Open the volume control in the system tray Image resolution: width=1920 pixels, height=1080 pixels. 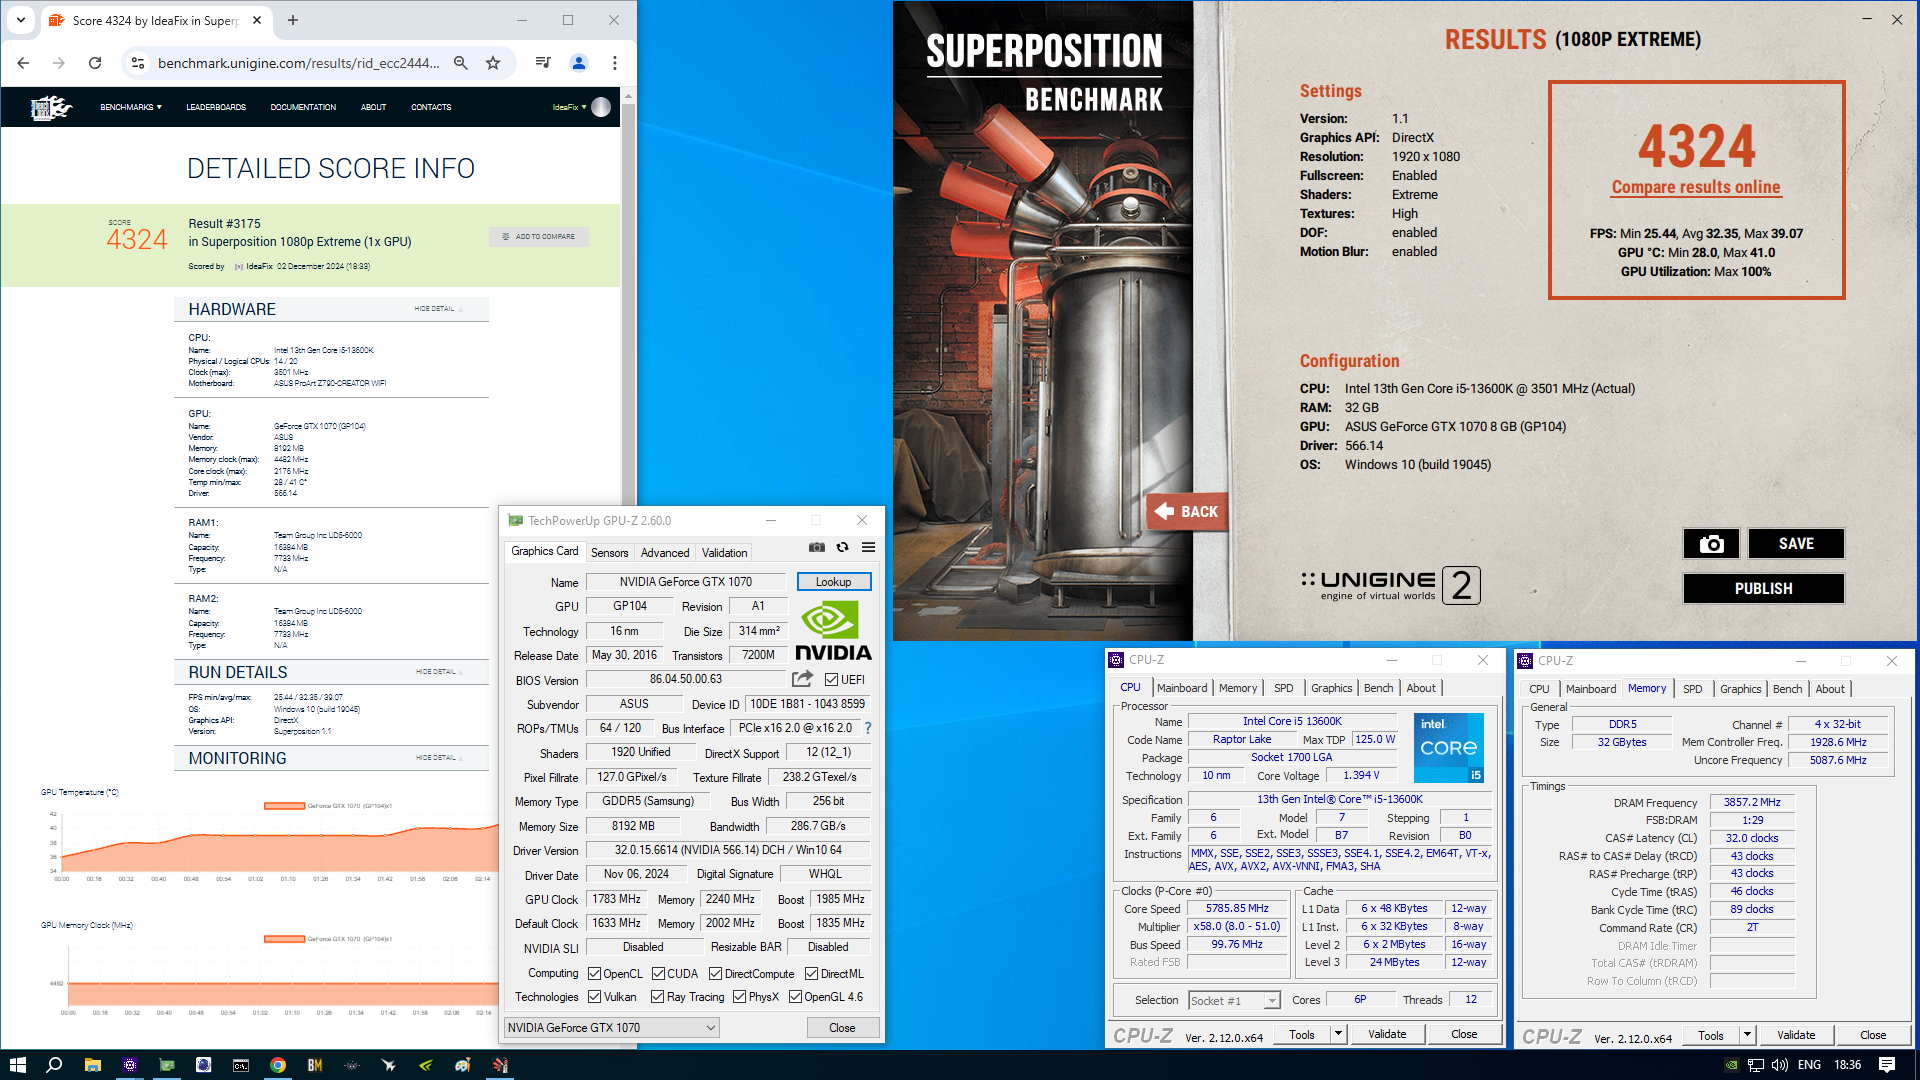pos(1780,1065)
